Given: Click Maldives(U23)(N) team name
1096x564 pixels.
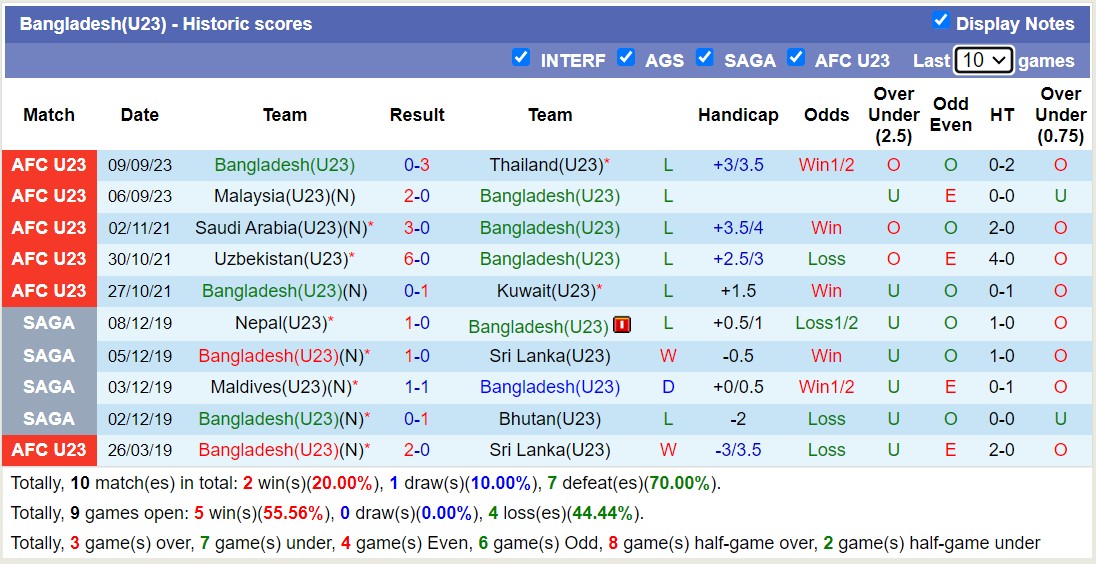Looking at the screenshot, I should click(x=281, y=387).
